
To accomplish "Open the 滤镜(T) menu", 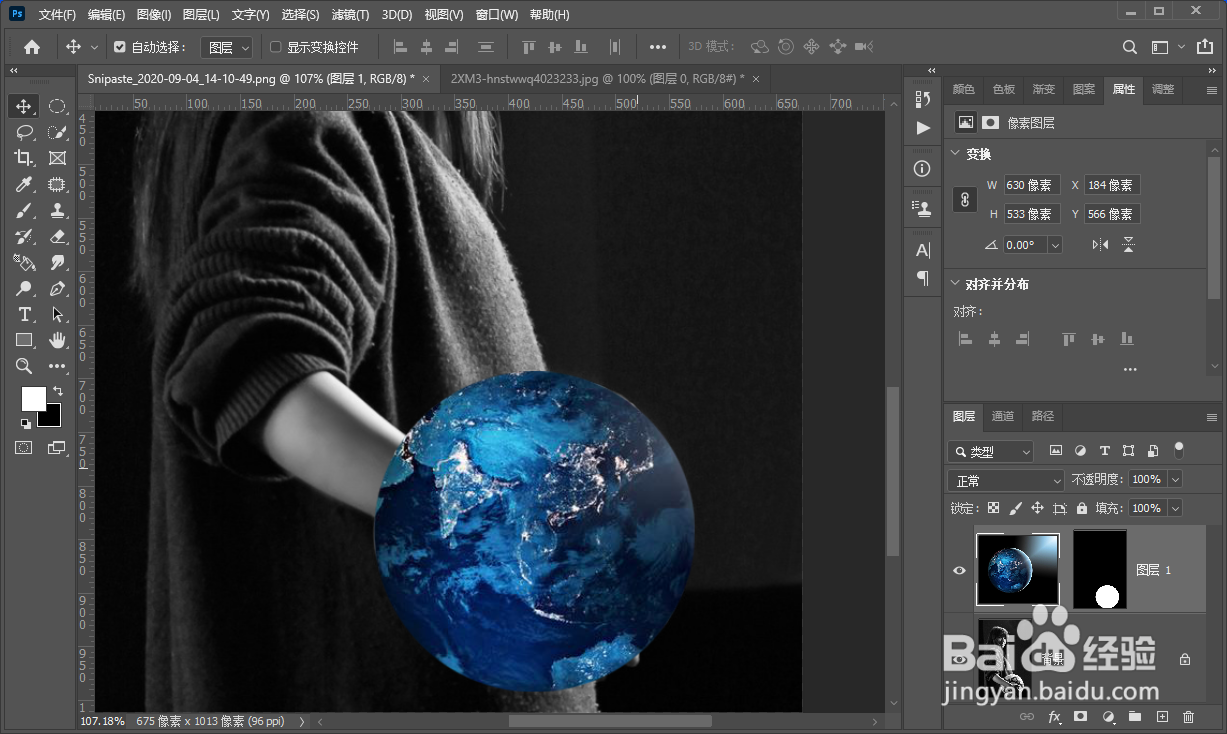I will [350, 15].
